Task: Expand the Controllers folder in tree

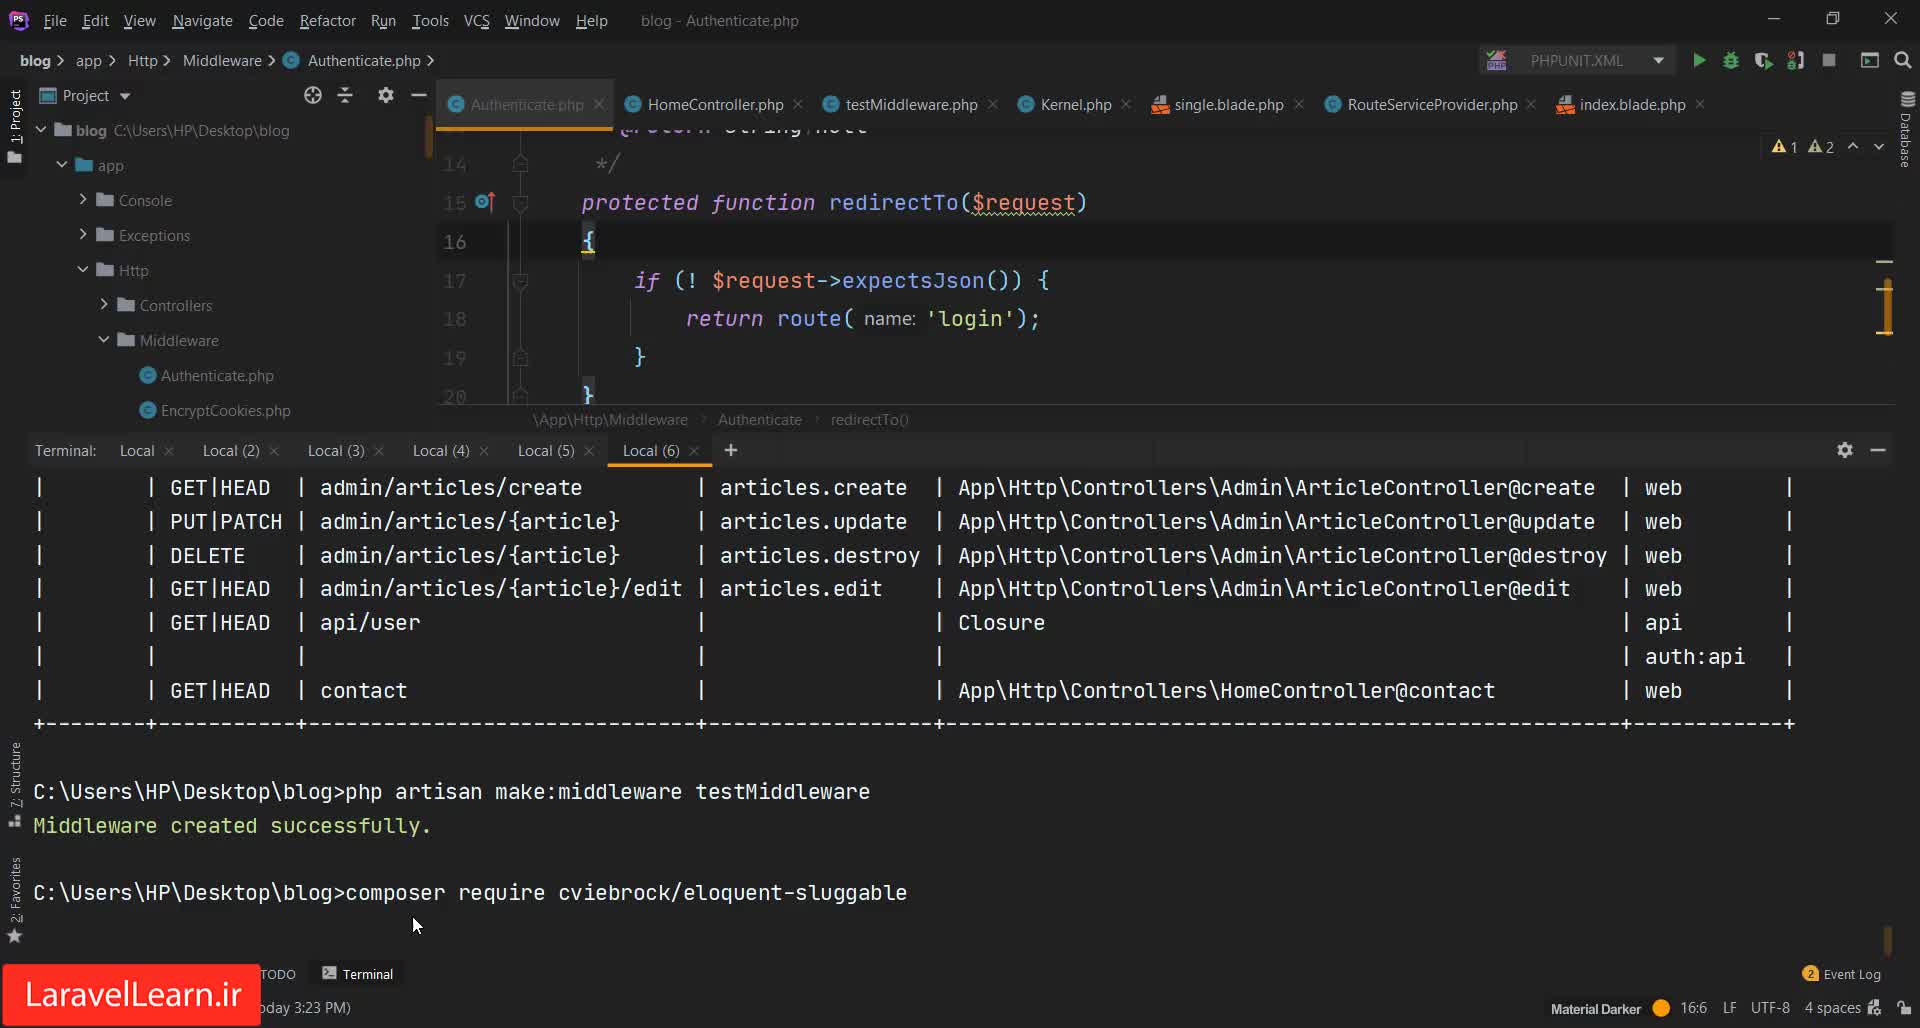Action: coord(104,305)
